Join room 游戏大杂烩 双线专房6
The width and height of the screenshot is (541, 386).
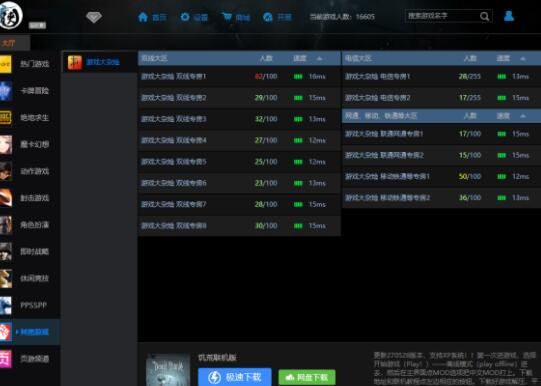pos(239,183)
